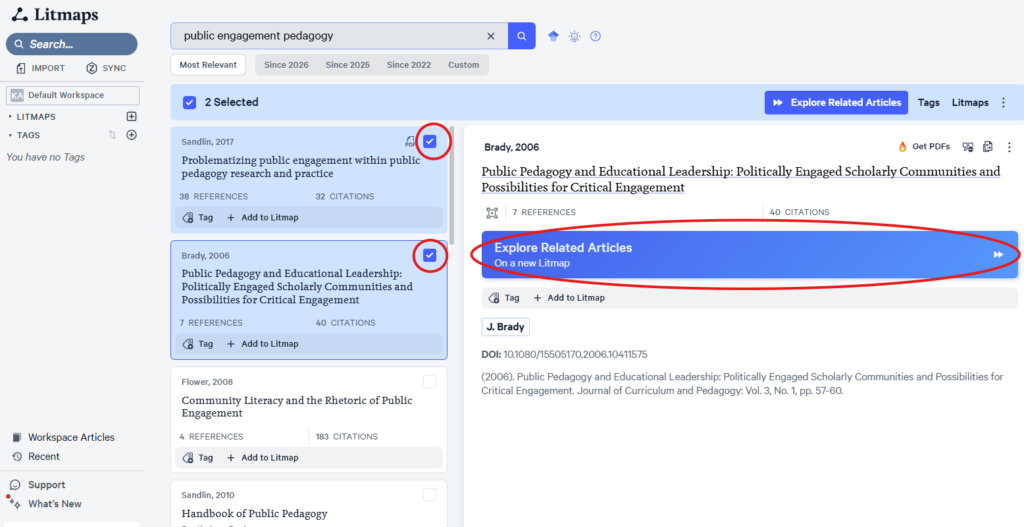Screen dimensions: 1024x527
Task: View 40 CITATIONS in detail panel
Action: pyautogui.click(x=799, y=212)
